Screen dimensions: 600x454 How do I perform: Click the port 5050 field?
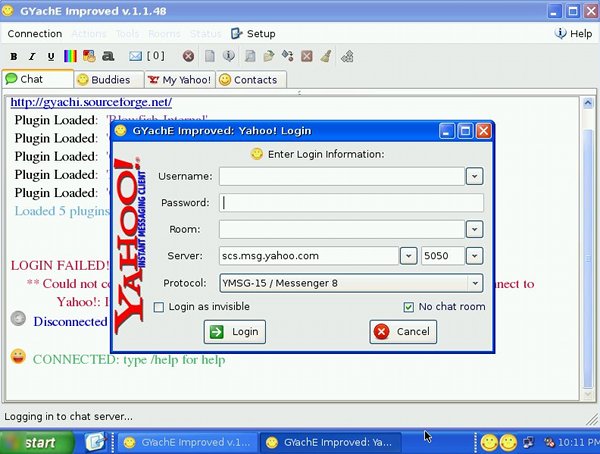(x=443, y=256)
